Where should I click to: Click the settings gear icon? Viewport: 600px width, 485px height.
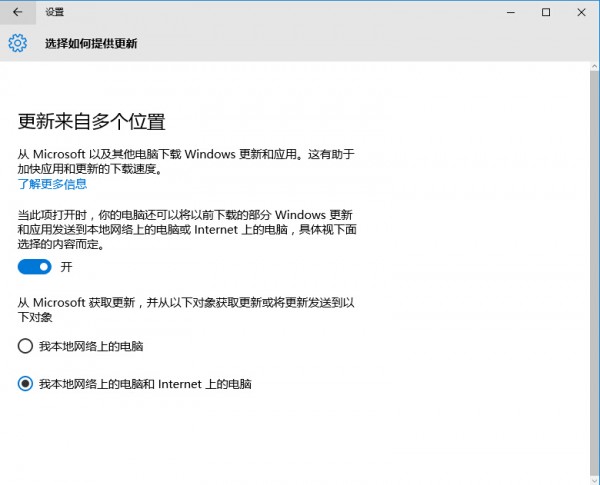click(17, 43)
